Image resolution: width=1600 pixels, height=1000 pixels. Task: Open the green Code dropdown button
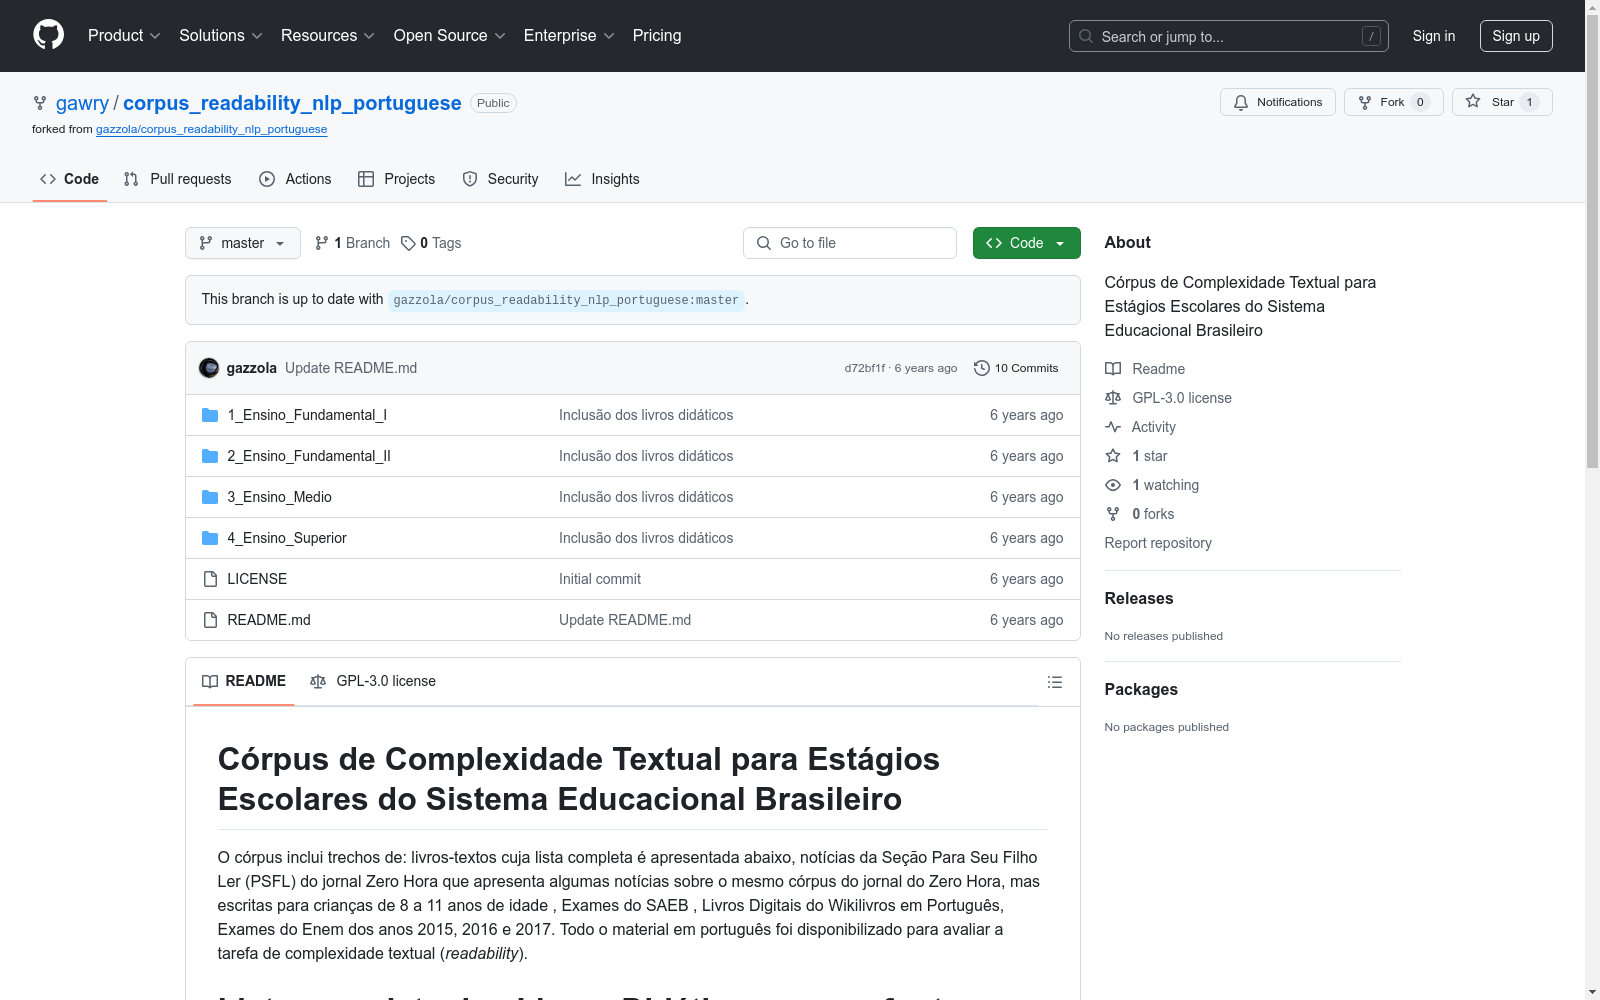tap(1027, 243)
